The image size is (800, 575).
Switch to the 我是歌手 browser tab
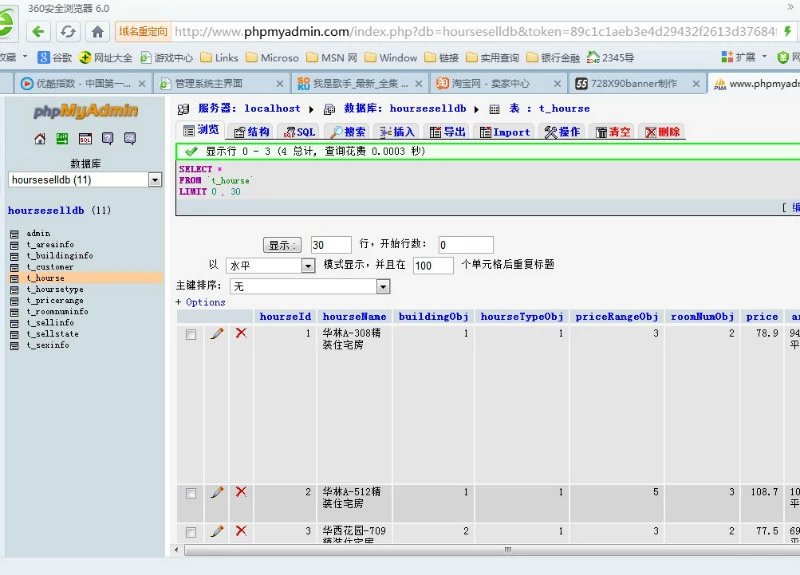point(360,83)
